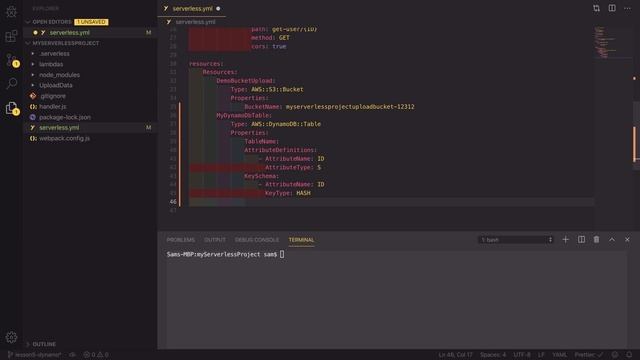Open serverless.yml under Open Editors
The height and width of the screenshot is (360, 640).
coord(70,32)
